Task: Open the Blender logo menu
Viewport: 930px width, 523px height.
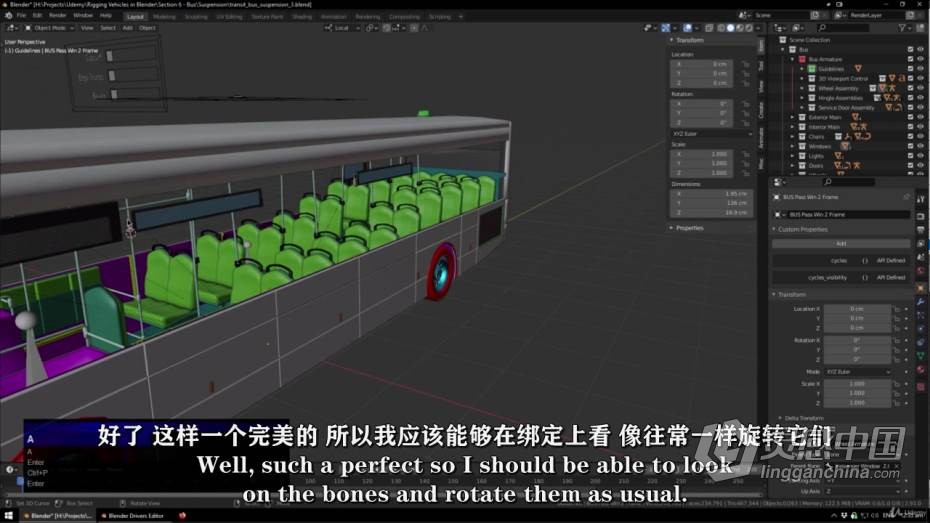Action: (x=8, y=16)
